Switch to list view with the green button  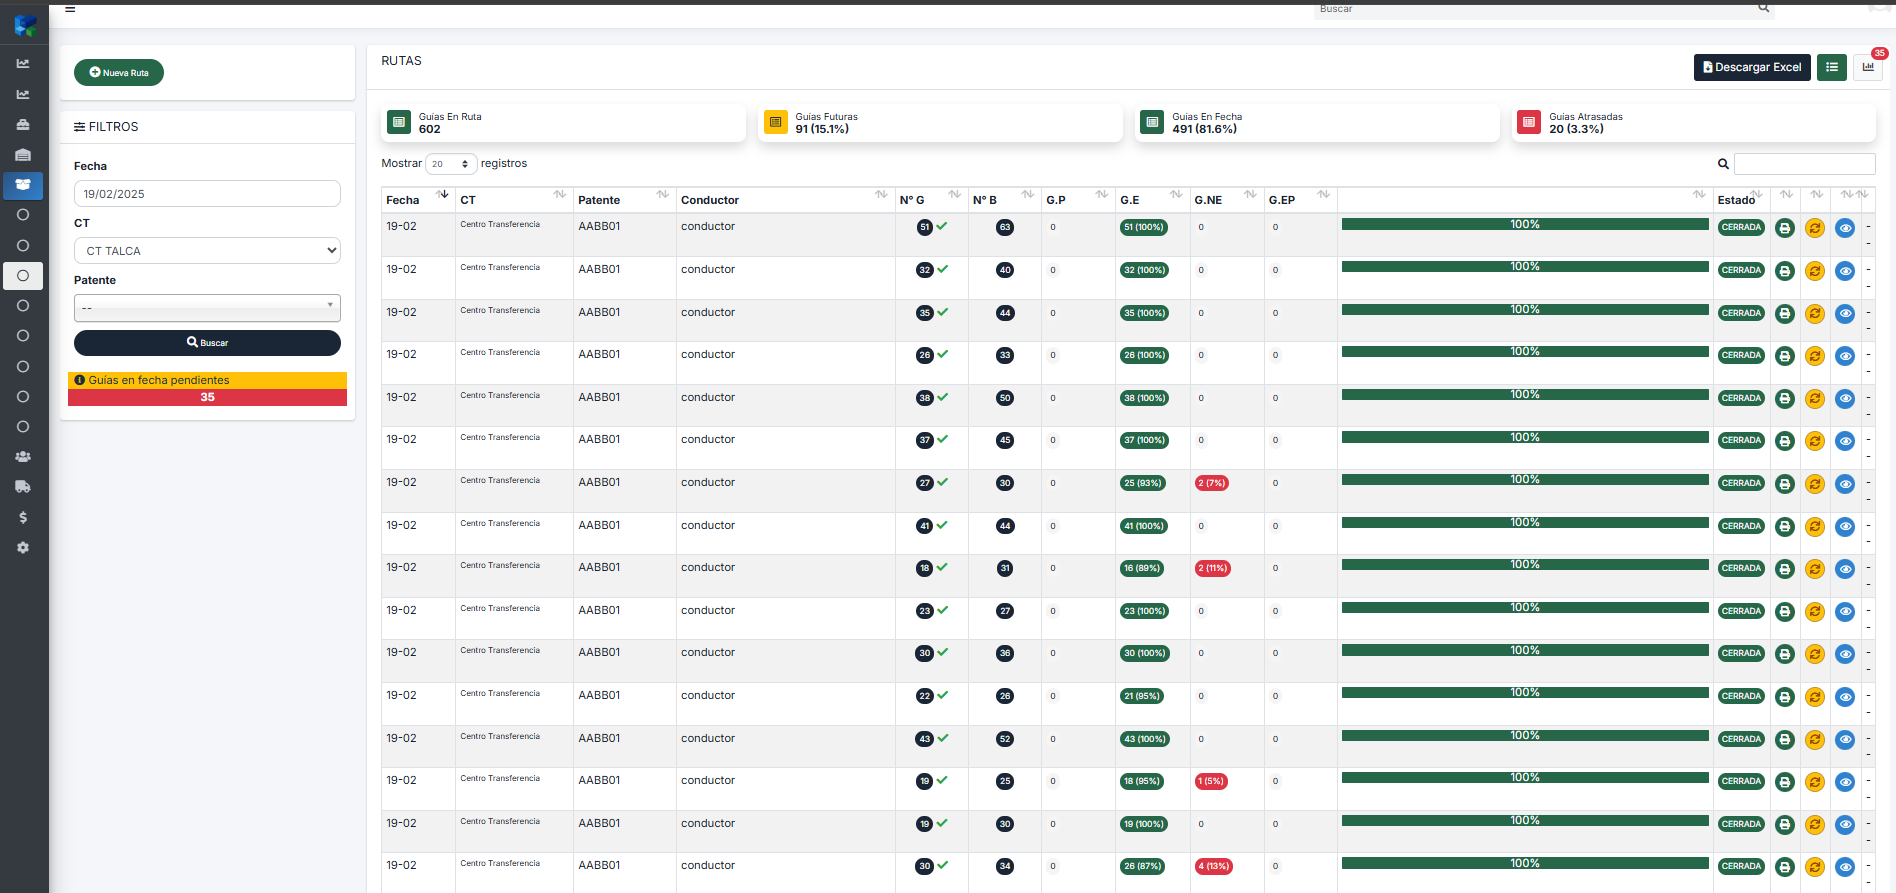[x=1832, y=67]
